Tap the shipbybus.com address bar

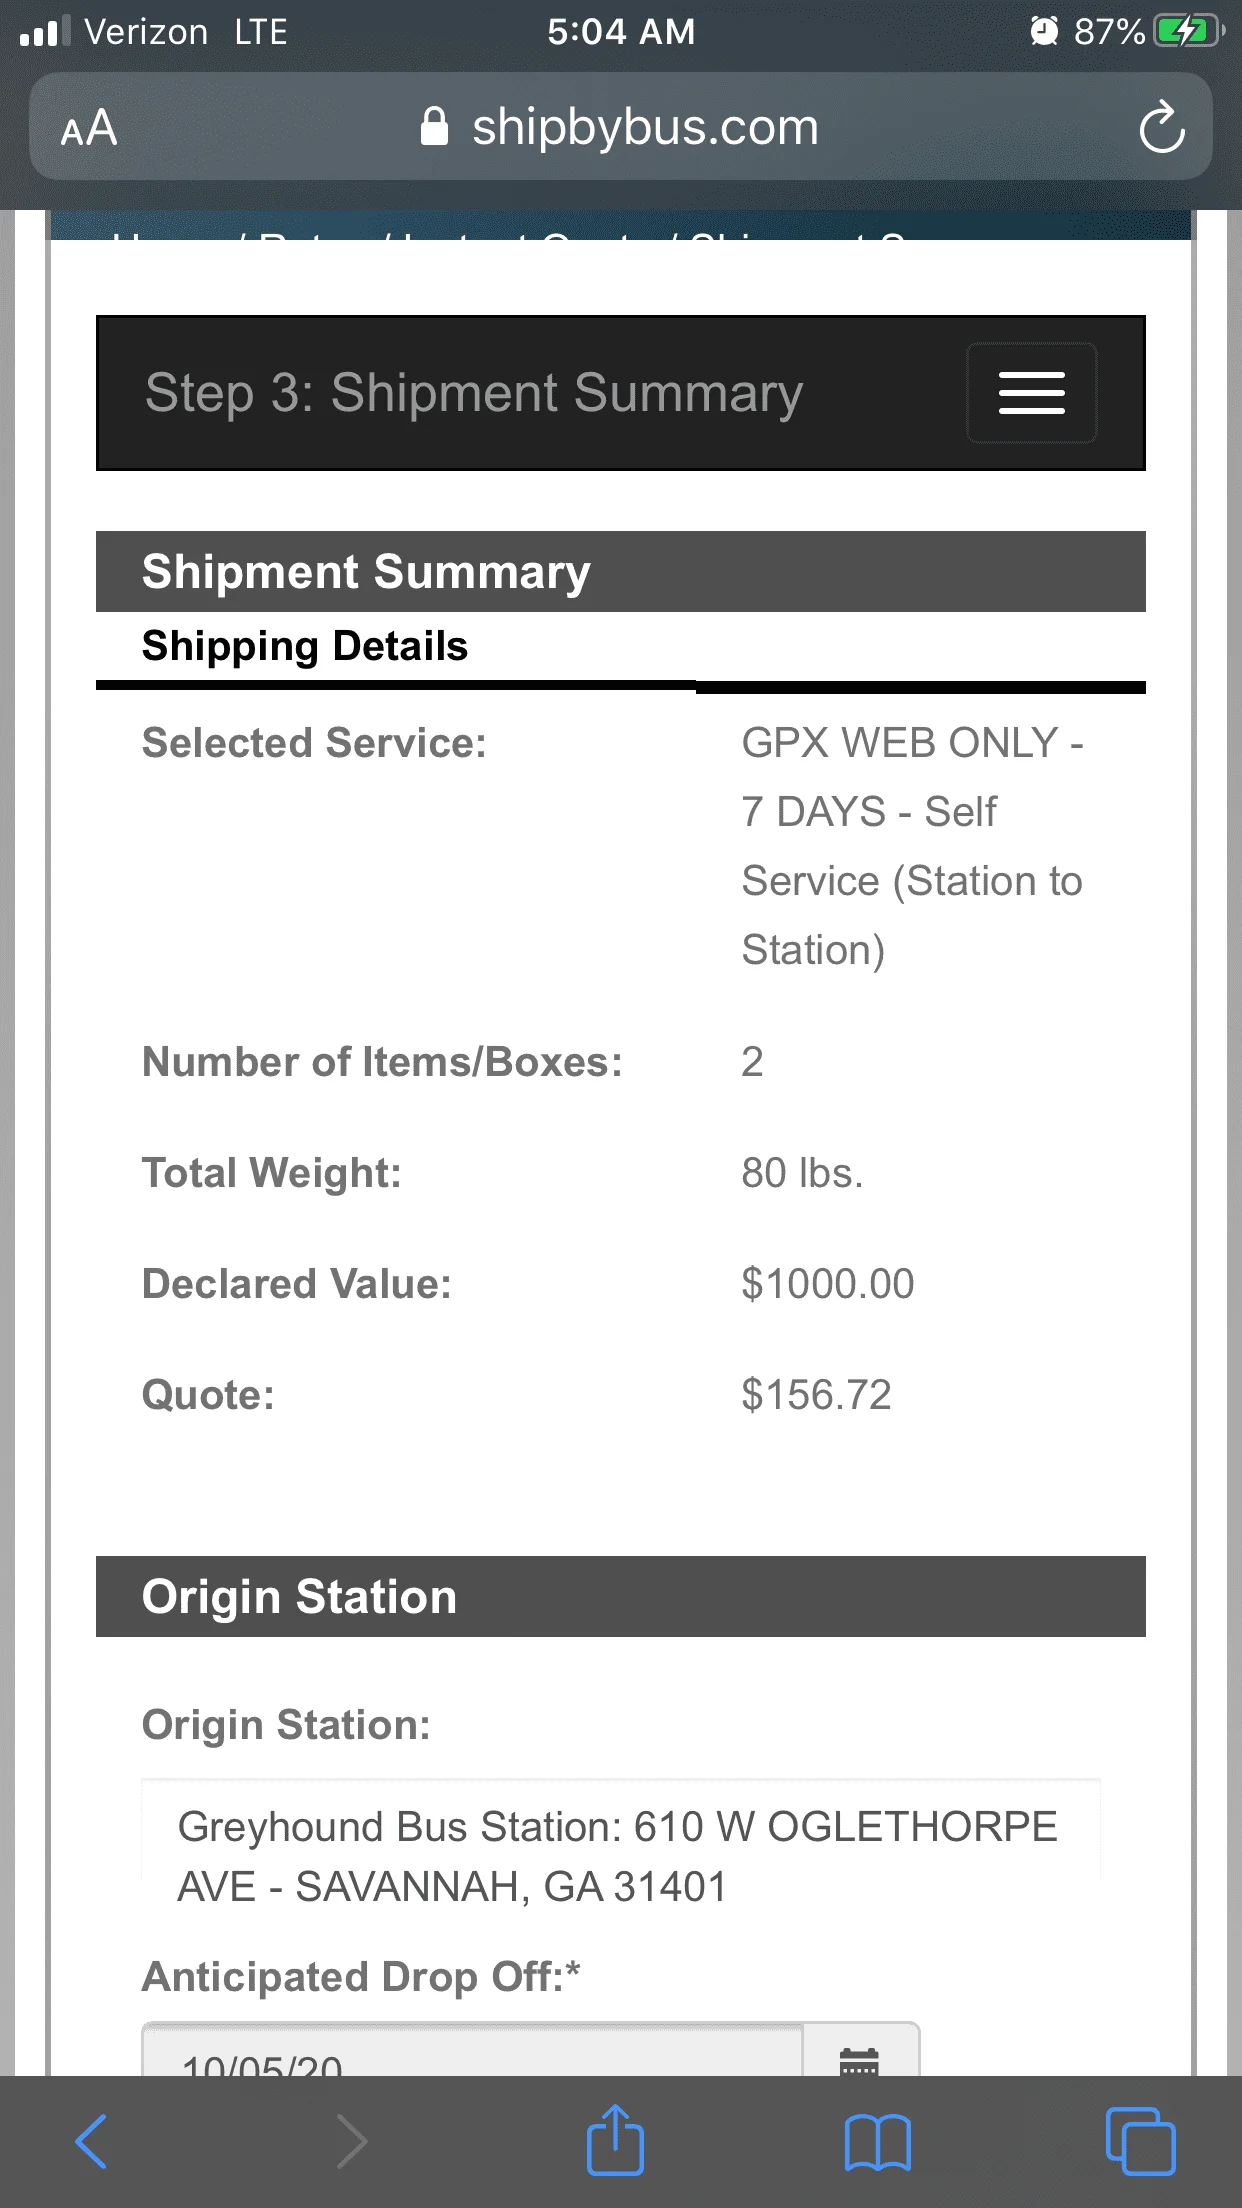click(621, 126)
